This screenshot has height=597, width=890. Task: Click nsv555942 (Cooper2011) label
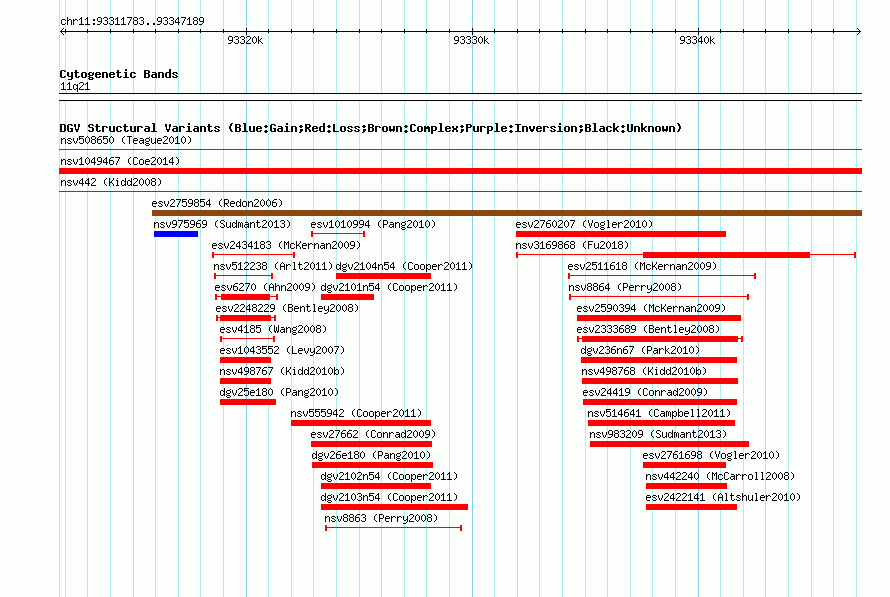[x=356, y=413]
